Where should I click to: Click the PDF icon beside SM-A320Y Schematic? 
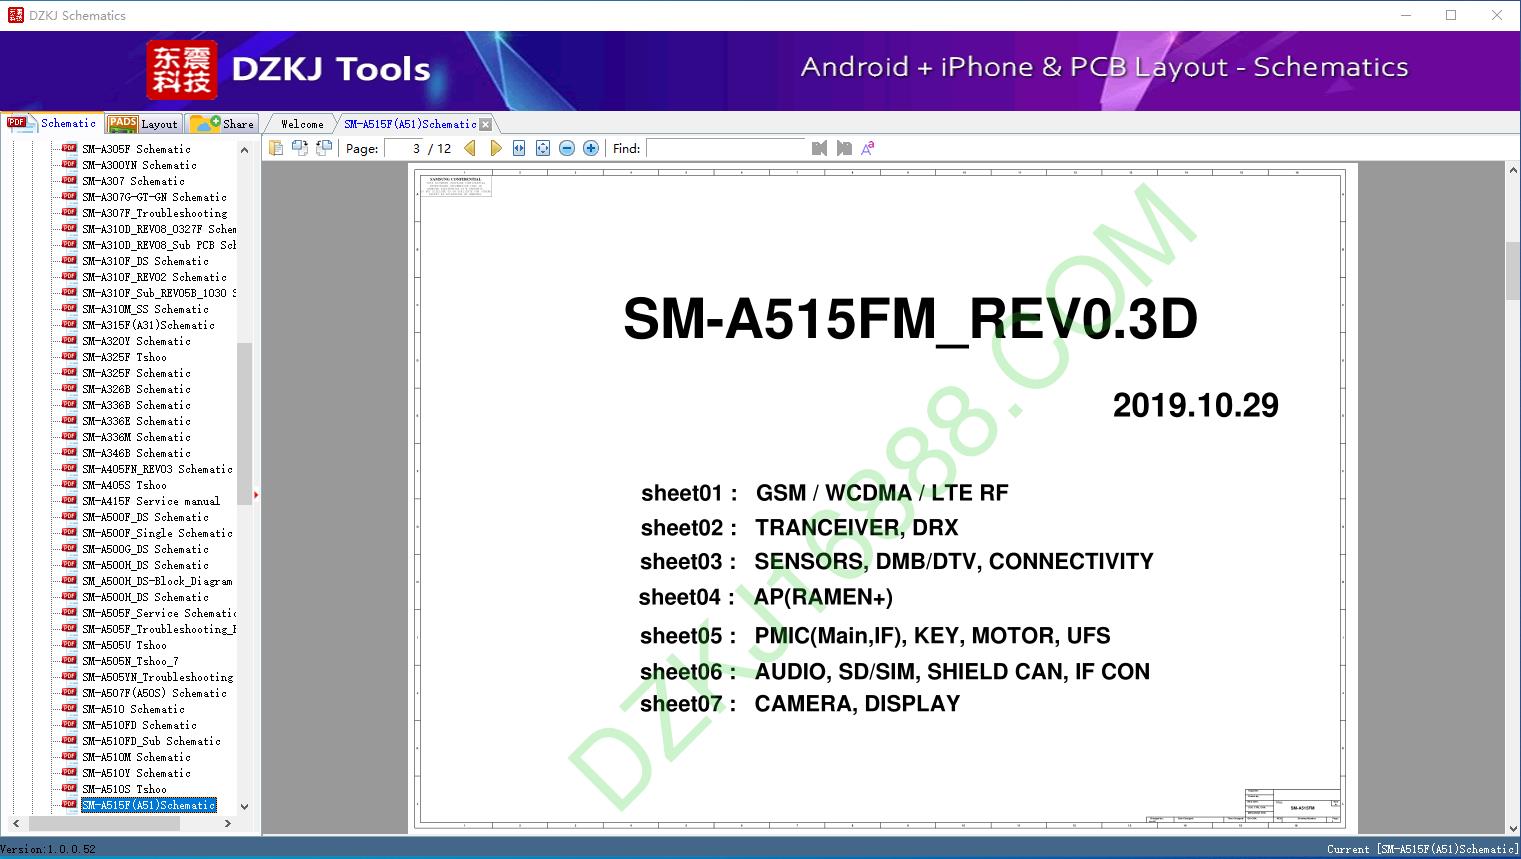(x=69, y=340)
